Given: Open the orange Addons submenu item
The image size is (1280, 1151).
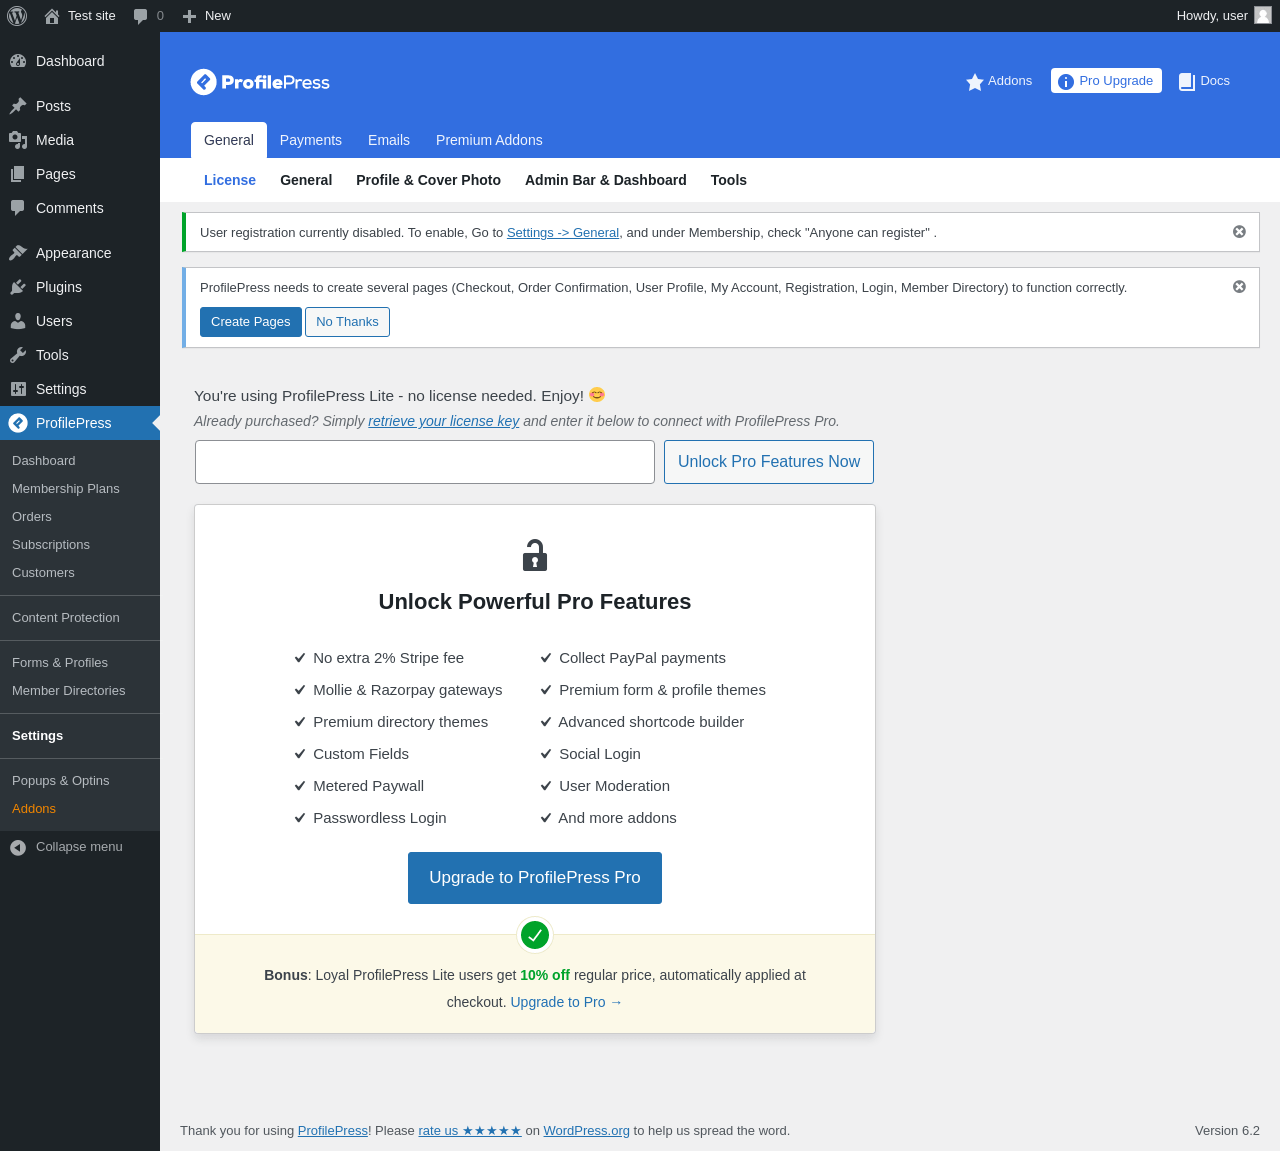Looking at the screenshot, I should [x=34, y=809].
